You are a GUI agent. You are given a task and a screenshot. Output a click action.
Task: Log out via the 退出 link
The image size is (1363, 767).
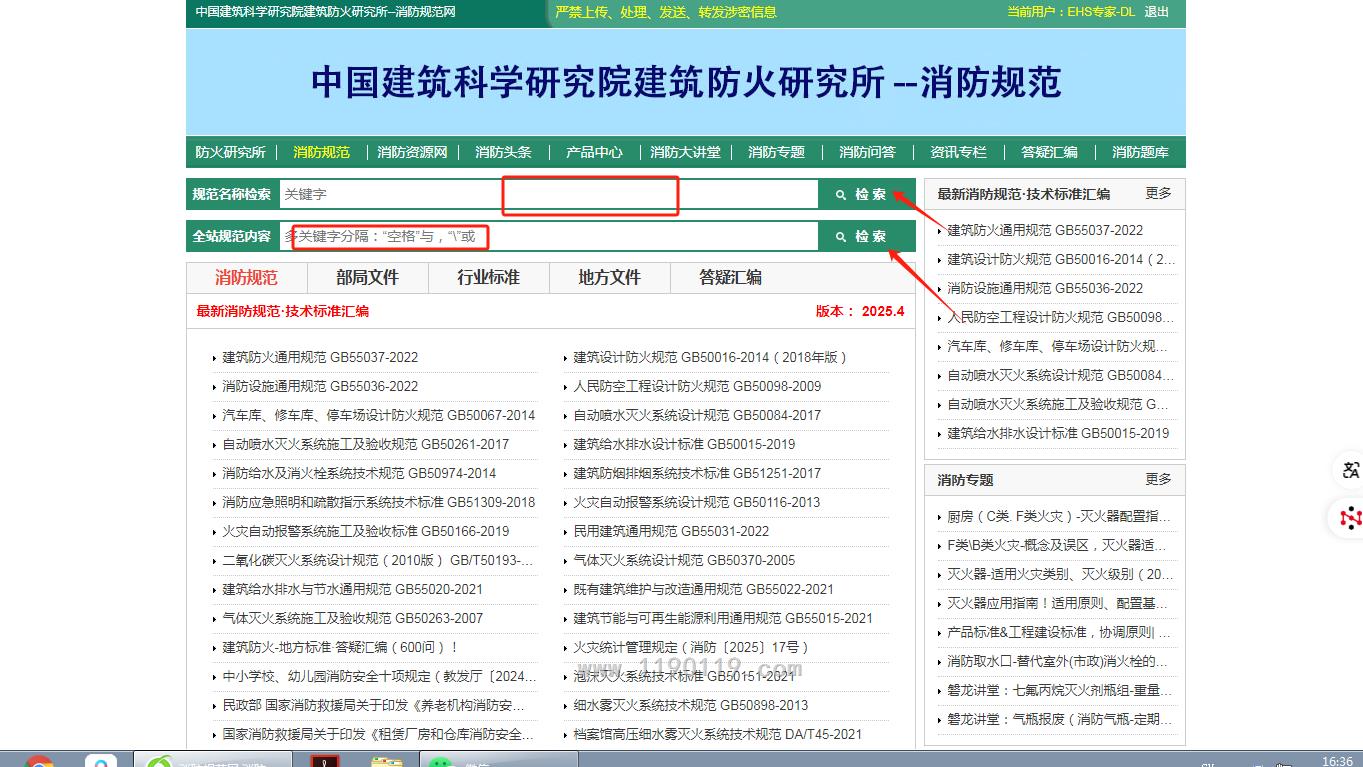pos(1156,12)
